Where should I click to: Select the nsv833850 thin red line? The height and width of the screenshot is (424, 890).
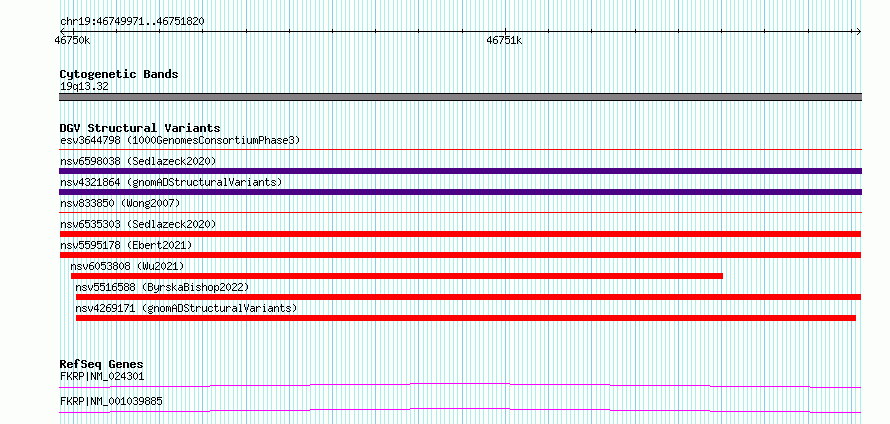460,213
